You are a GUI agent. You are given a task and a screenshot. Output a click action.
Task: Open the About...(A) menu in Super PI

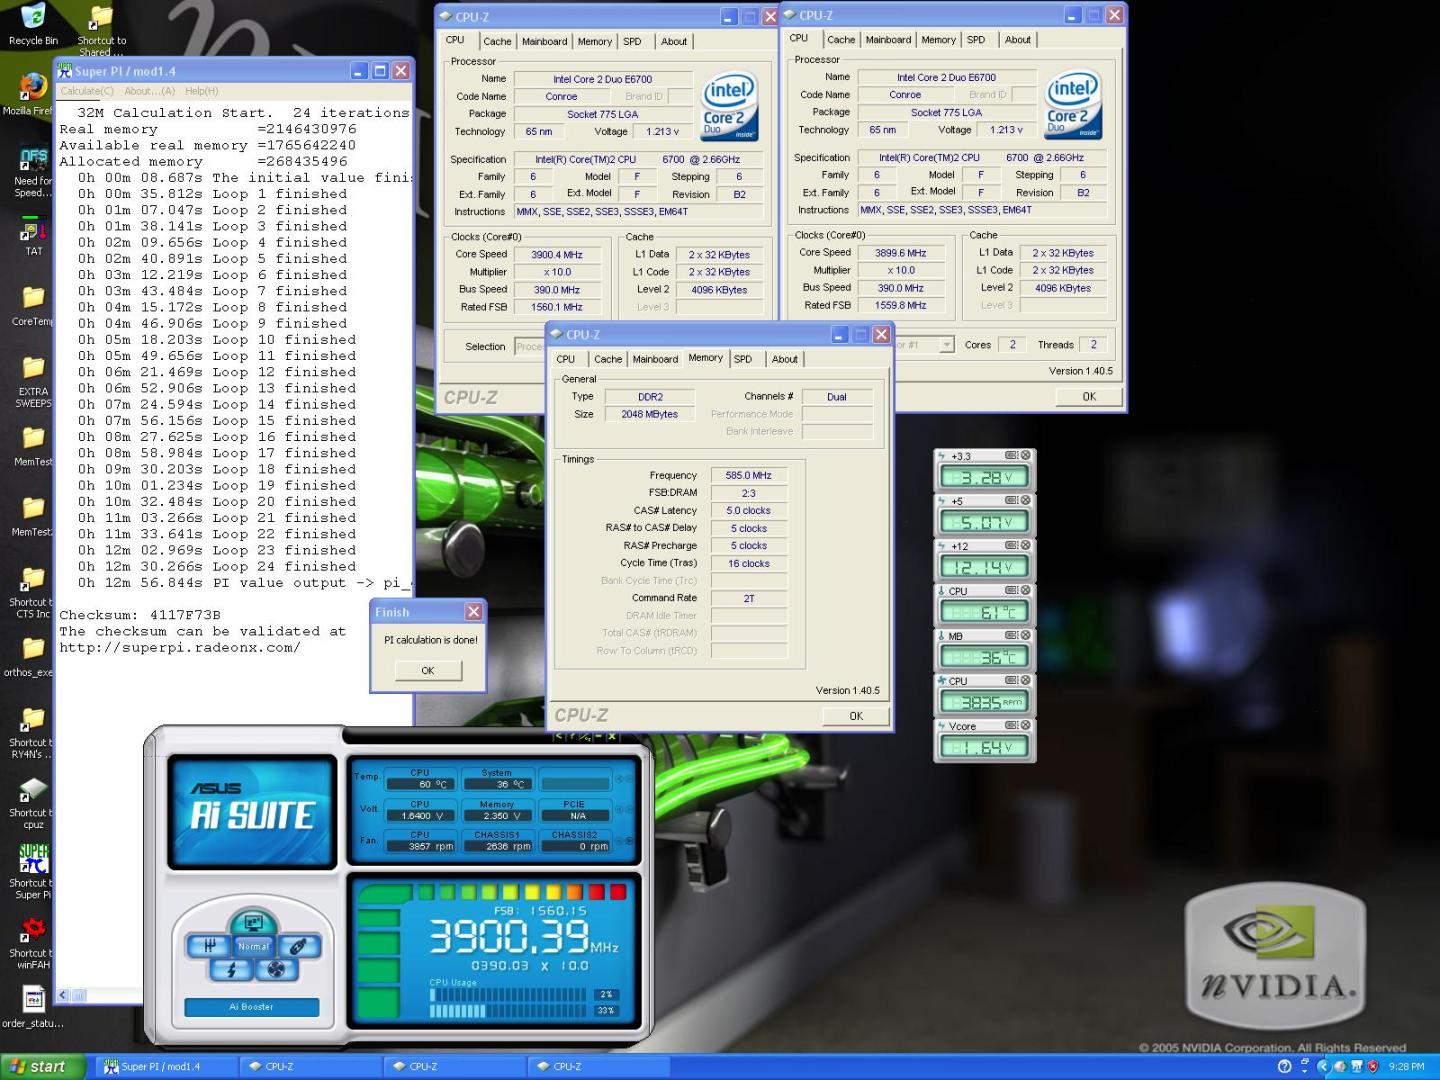[x=150, y=91]
